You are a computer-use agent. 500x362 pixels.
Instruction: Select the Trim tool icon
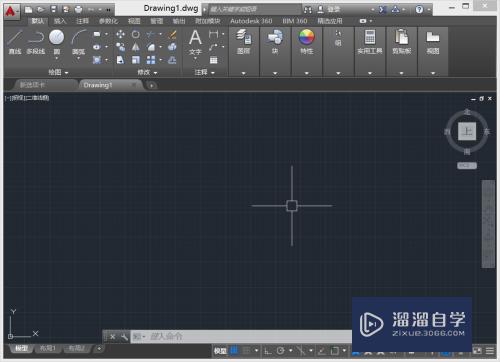[x=151, y=34]
